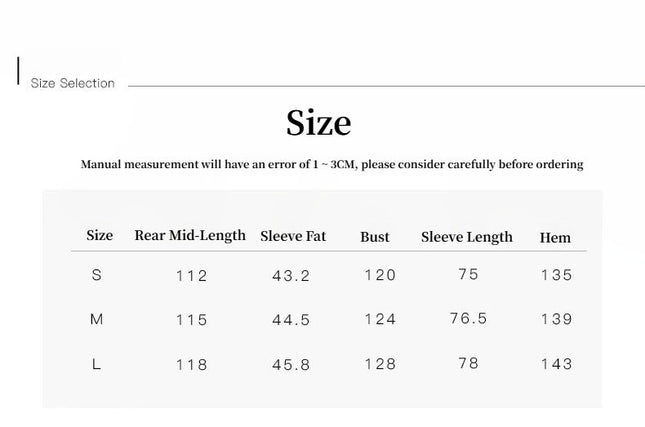Click the 76.5 sleeve length value
Image resolution: width=645 pixels, height=427 pixels.
(468, 319)
